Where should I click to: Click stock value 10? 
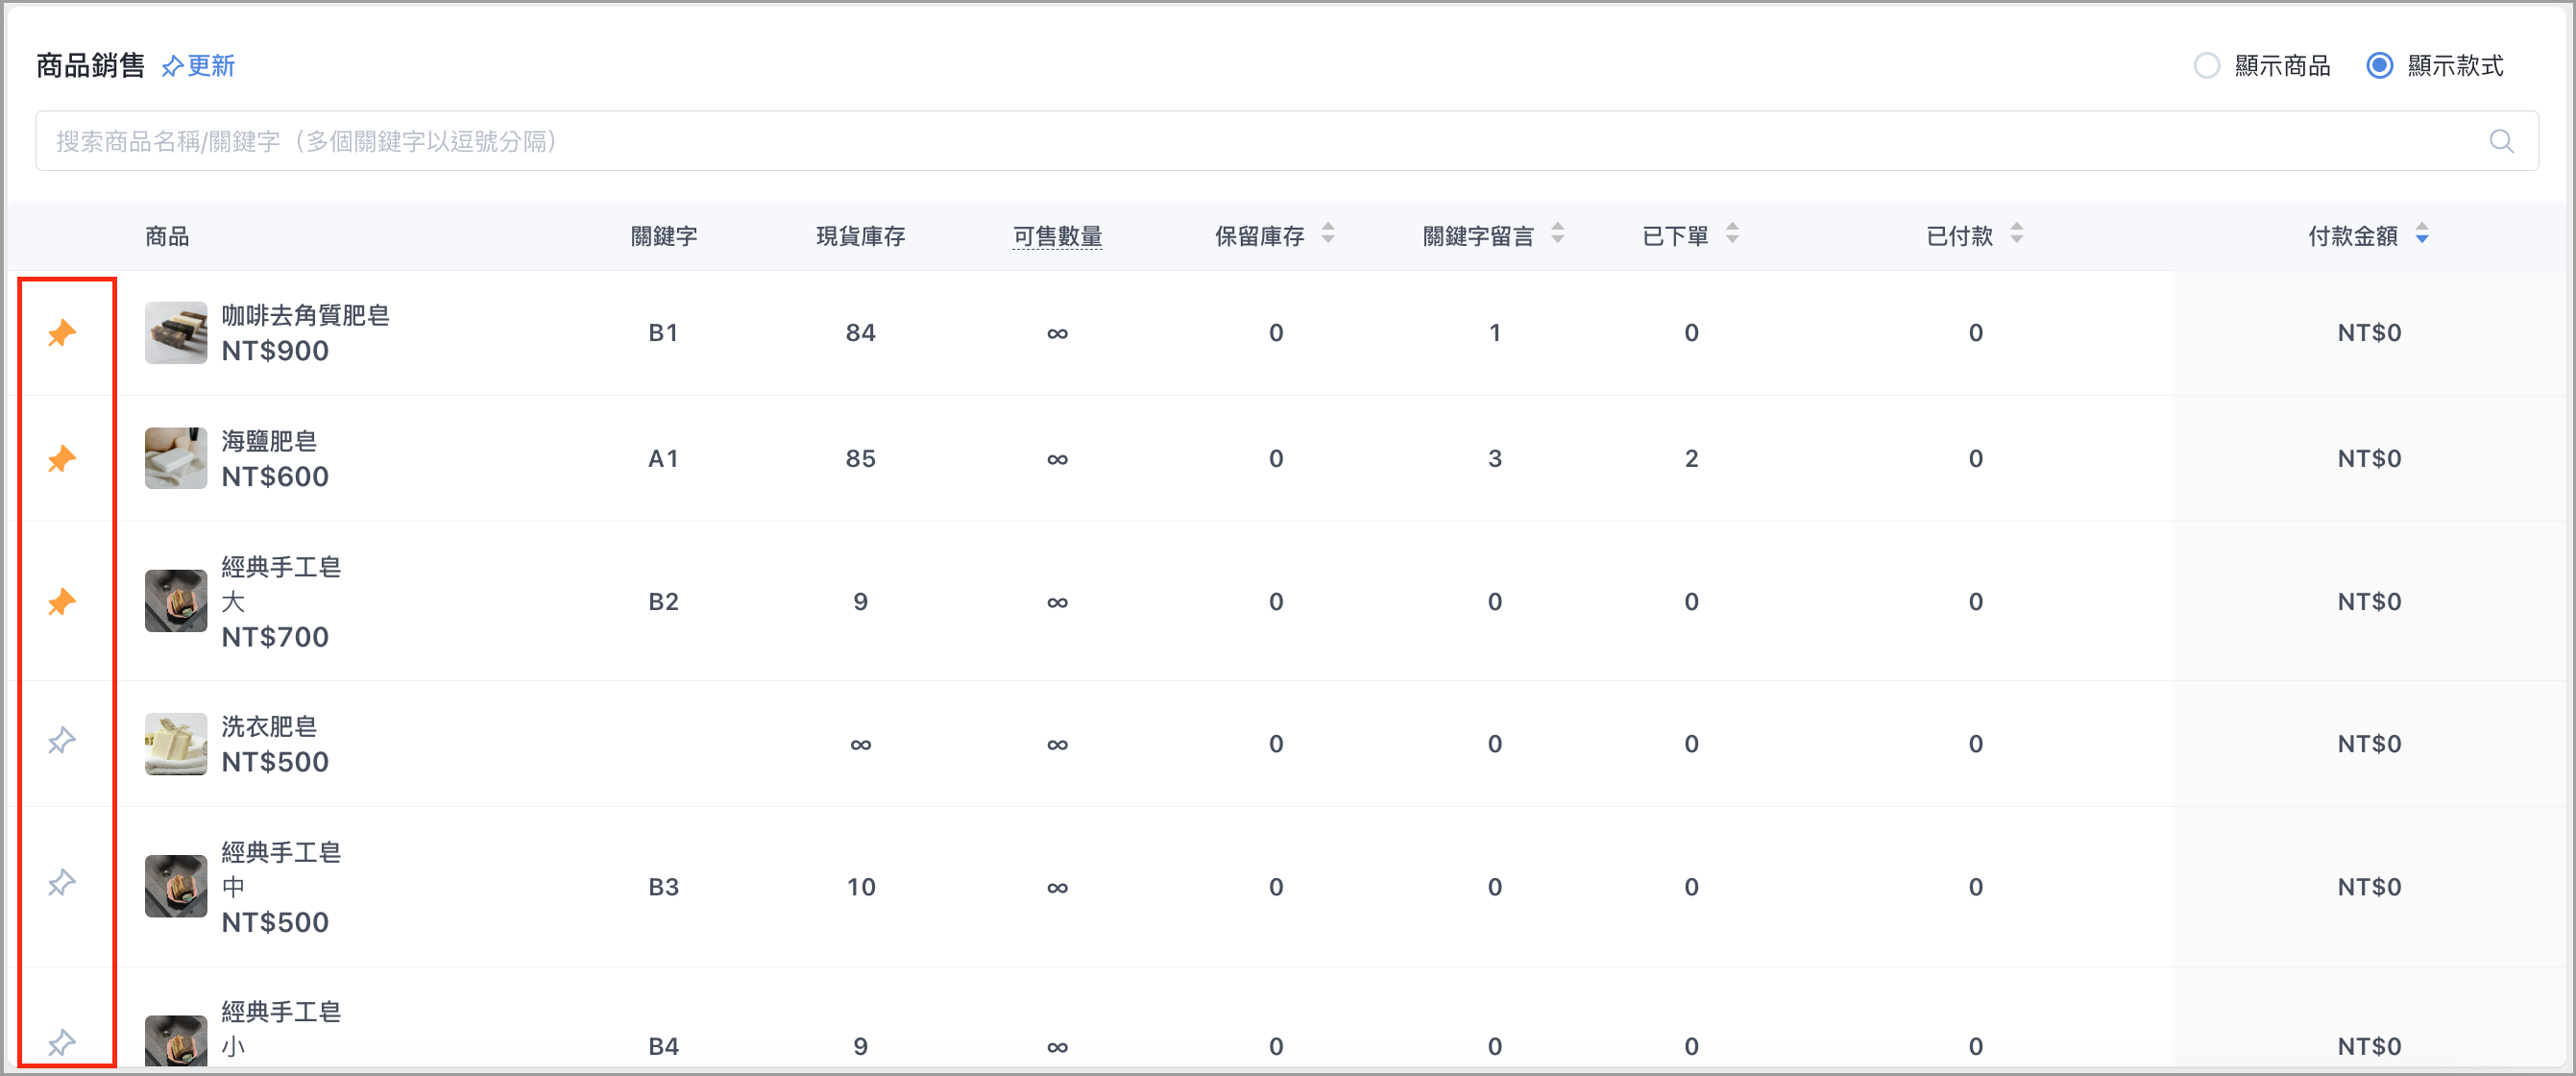860,887
